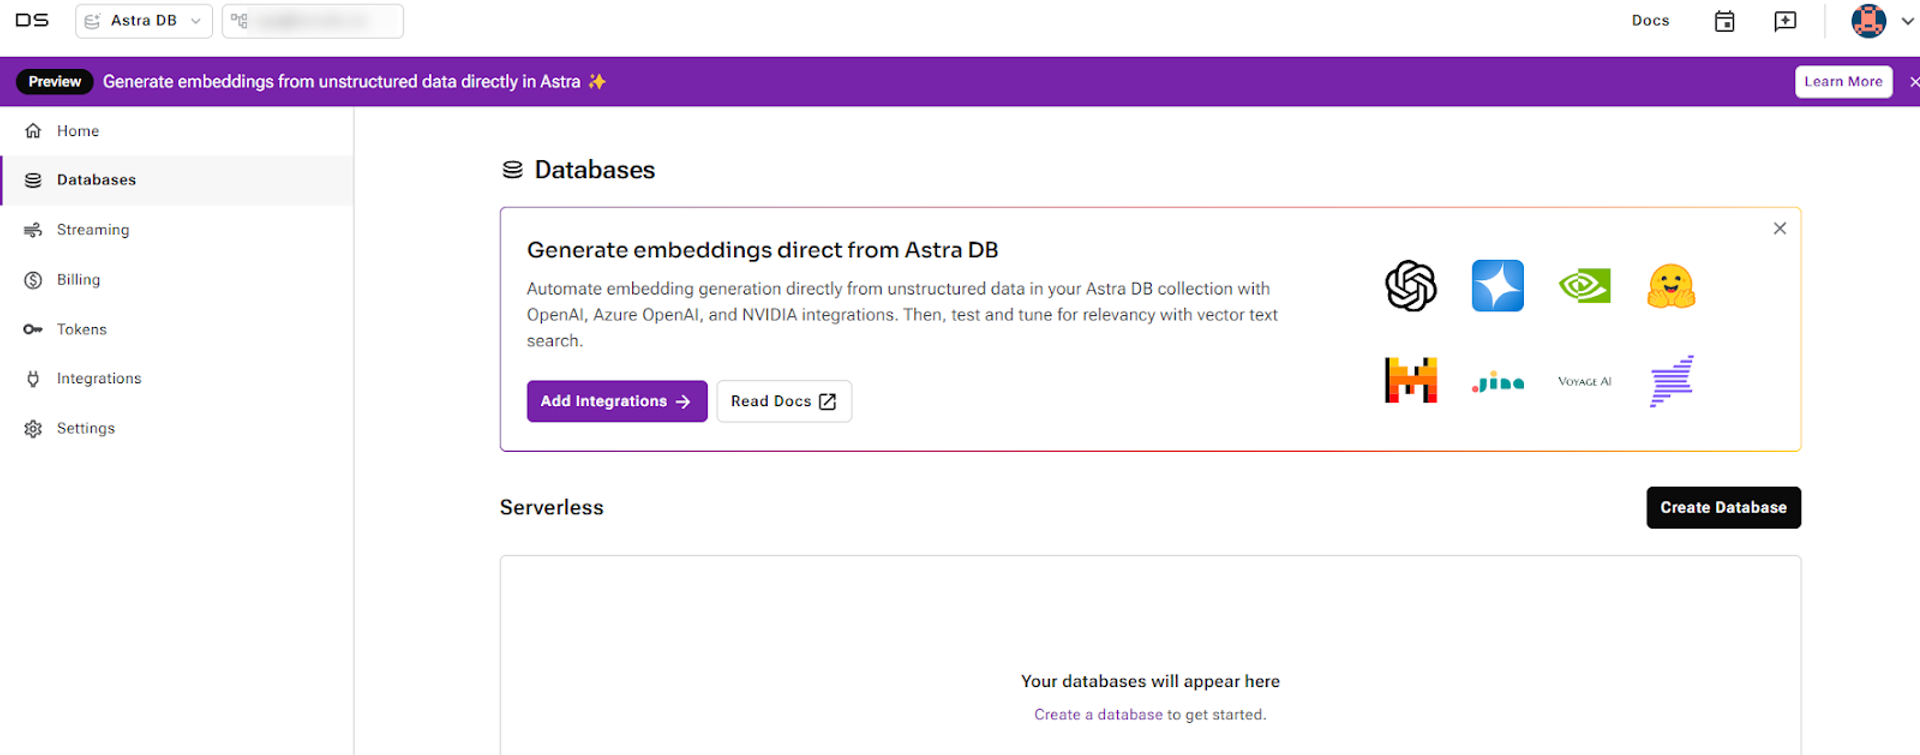The image size is (1920, 755).
Task: Click the DataStax DS logo
Action: click(x=32, y=20)
